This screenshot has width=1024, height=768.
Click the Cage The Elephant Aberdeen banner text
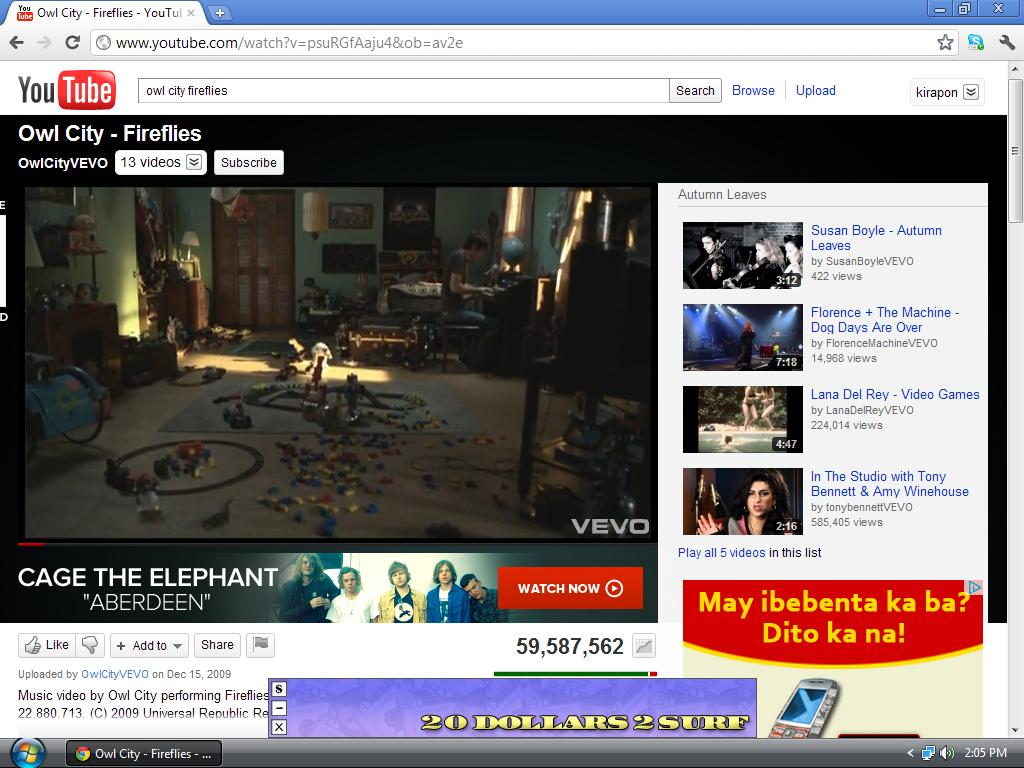click(148, 588)
